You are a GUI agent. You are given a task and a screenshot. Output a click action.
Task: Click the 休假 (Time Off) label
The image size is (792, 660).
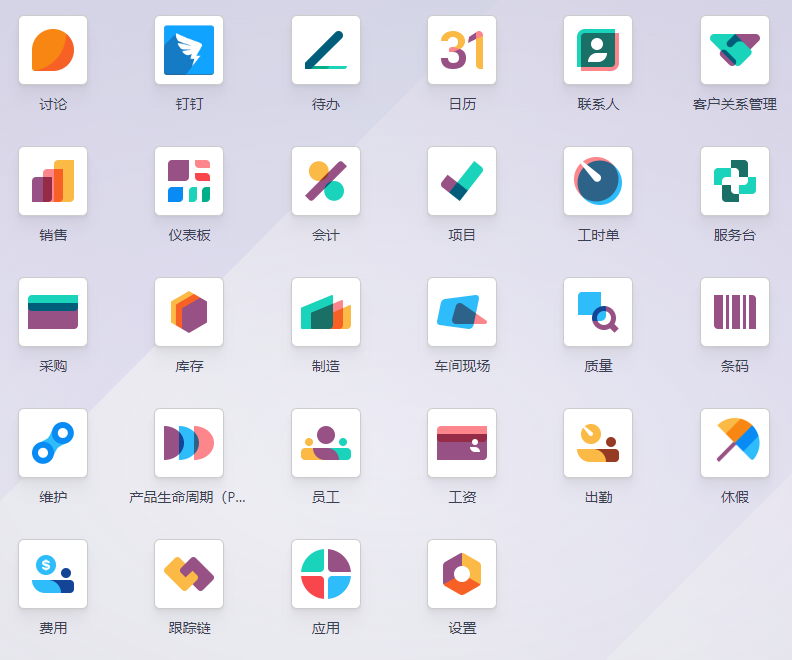click(x=735, y=497)
